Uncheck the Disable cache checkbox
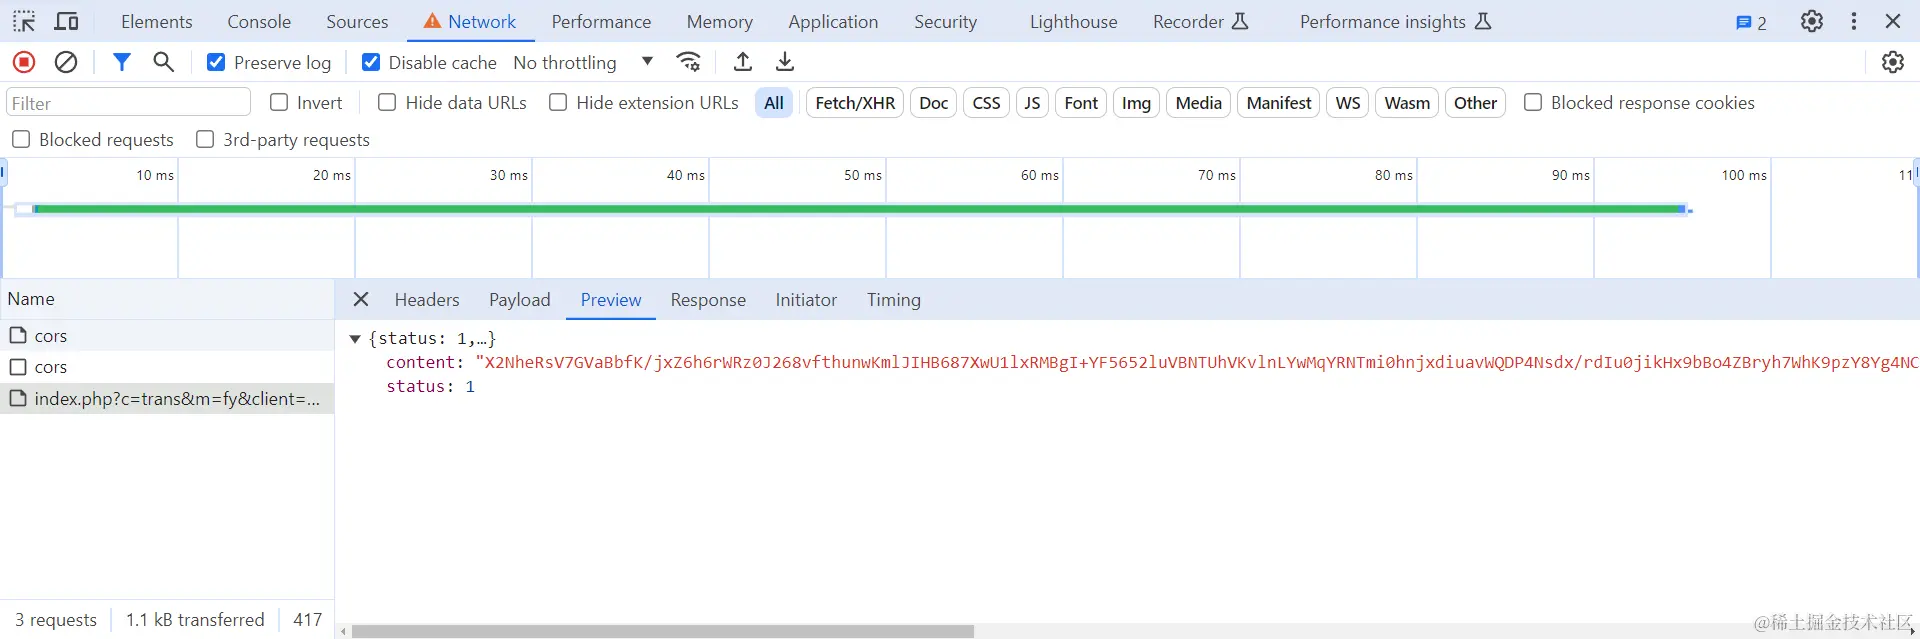The height and width of the screenshot is (639, 1920). tap(371, 62)
